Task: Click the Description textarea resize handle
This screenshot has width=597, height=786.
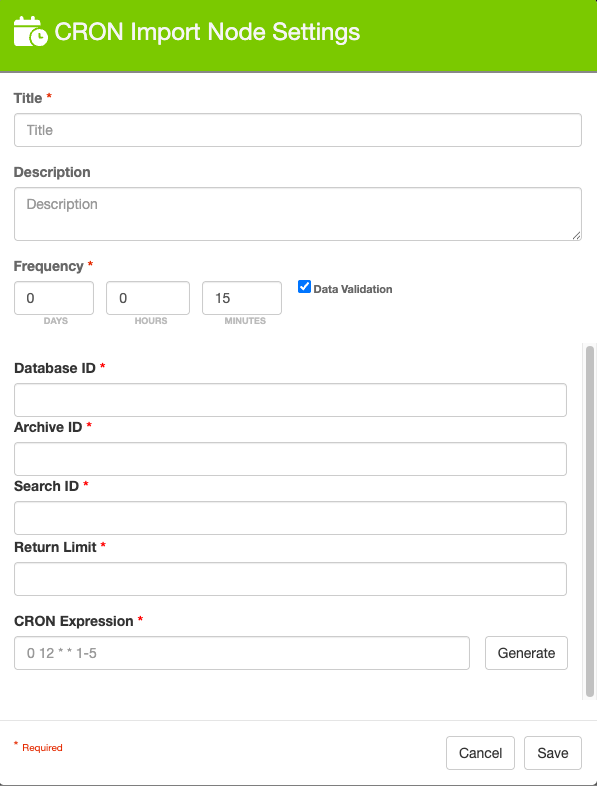Action: [576, 236]
